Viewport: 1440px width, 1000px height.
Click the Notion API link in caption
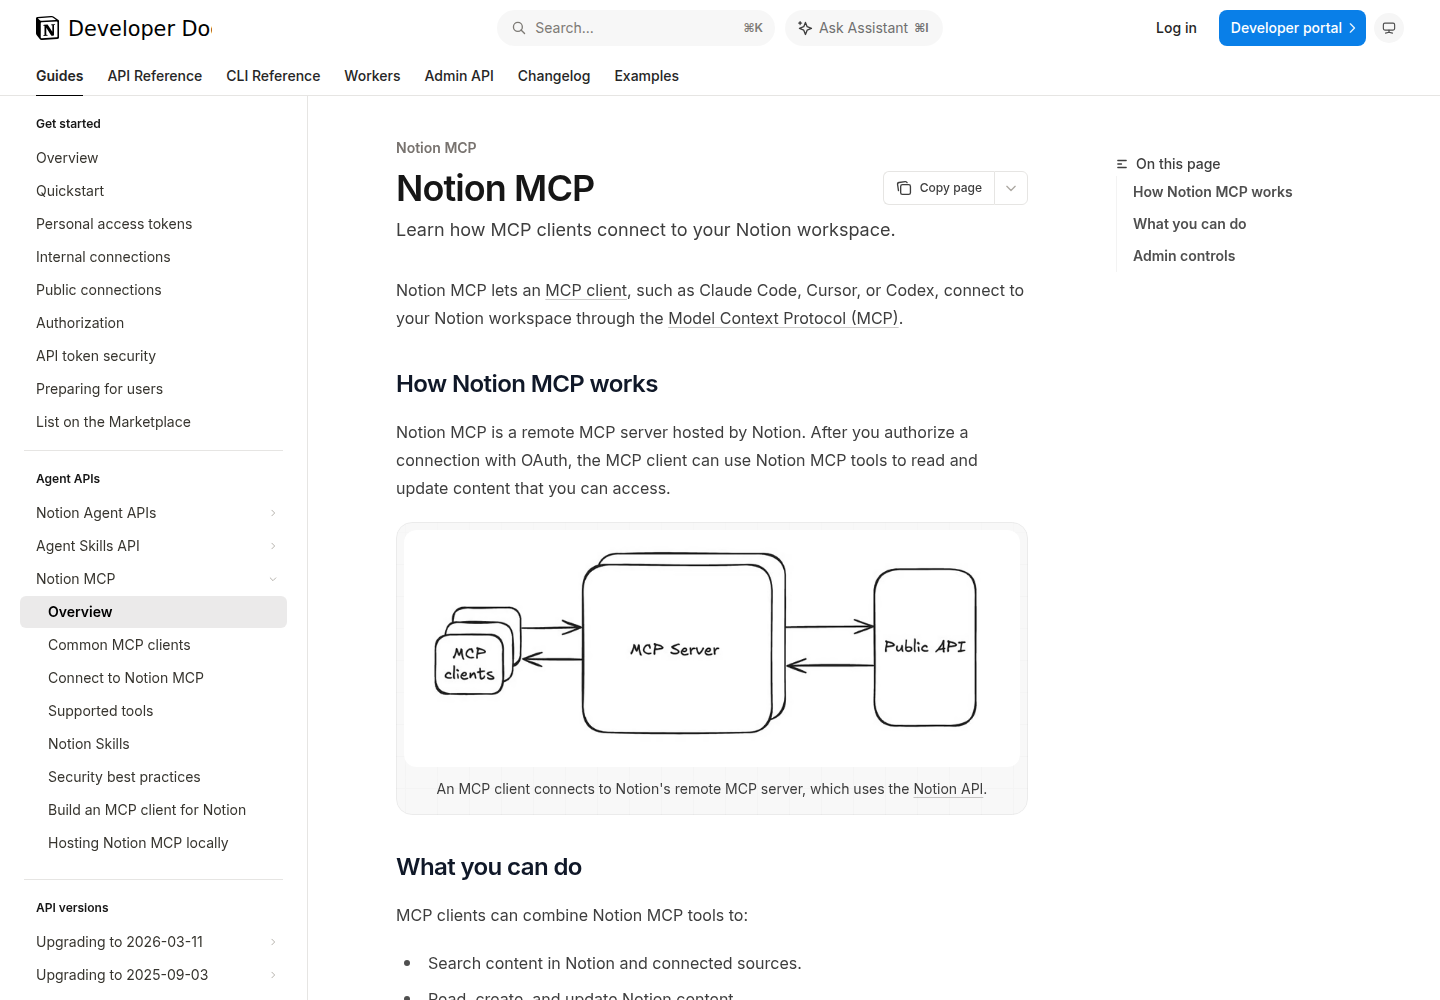[x=948, y=789]
